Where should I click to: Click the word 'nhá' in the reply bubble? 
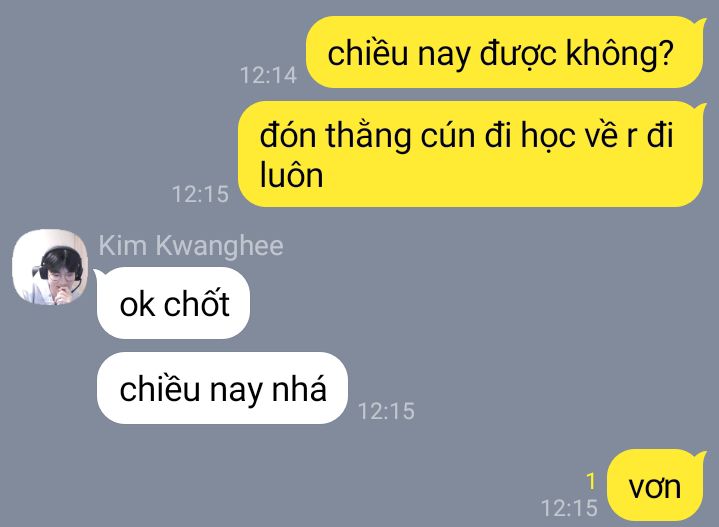tap(299, 388)
